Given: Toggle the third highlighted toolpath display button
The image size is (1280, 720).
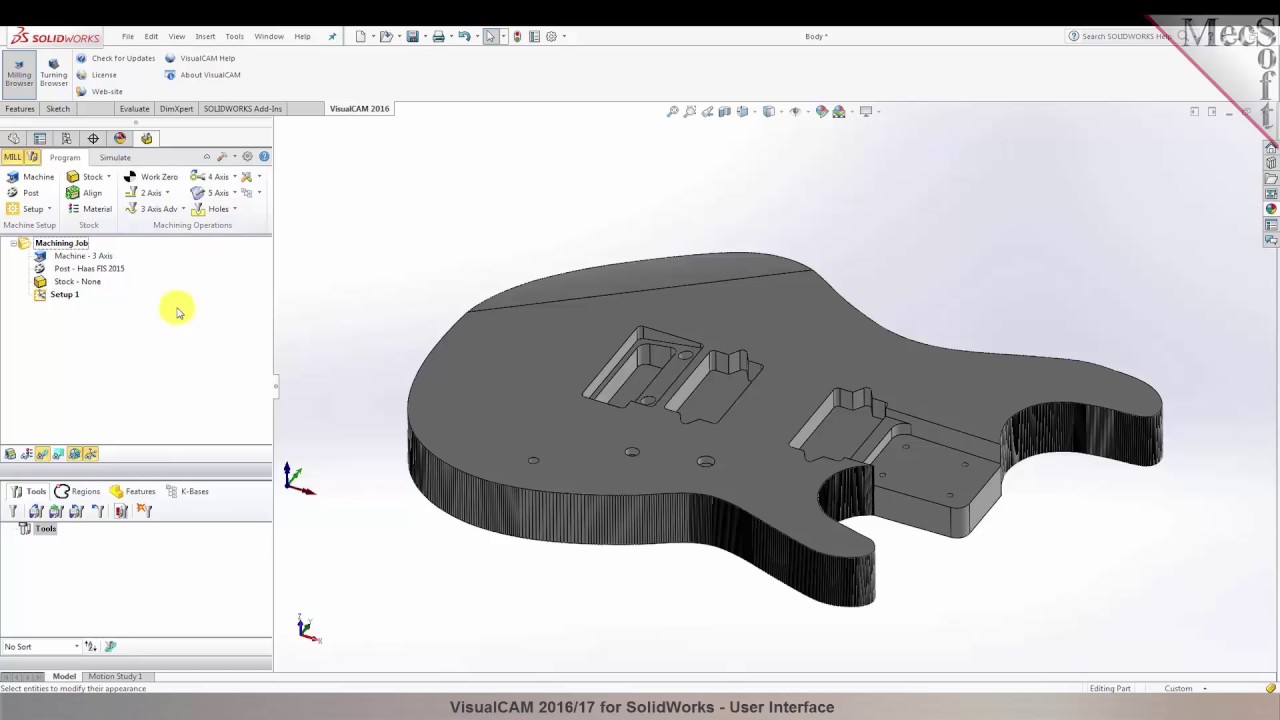Looking at the screenshot, I should click(x=42, y=454).
